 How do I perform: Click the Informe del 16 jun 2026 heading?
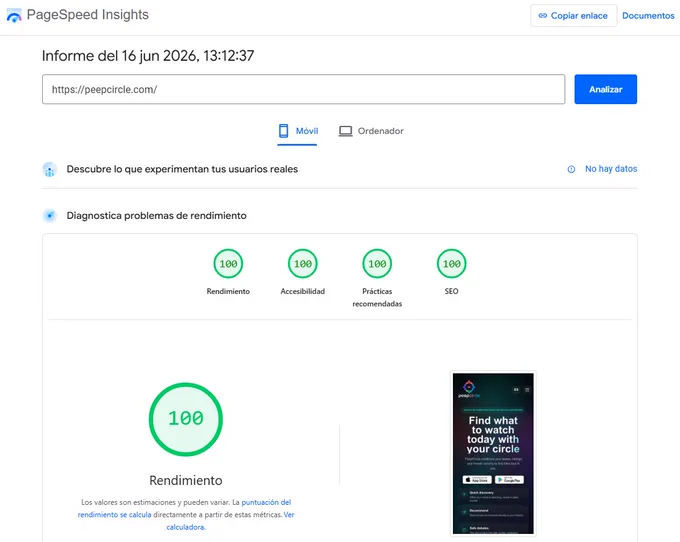pos(148,56)
